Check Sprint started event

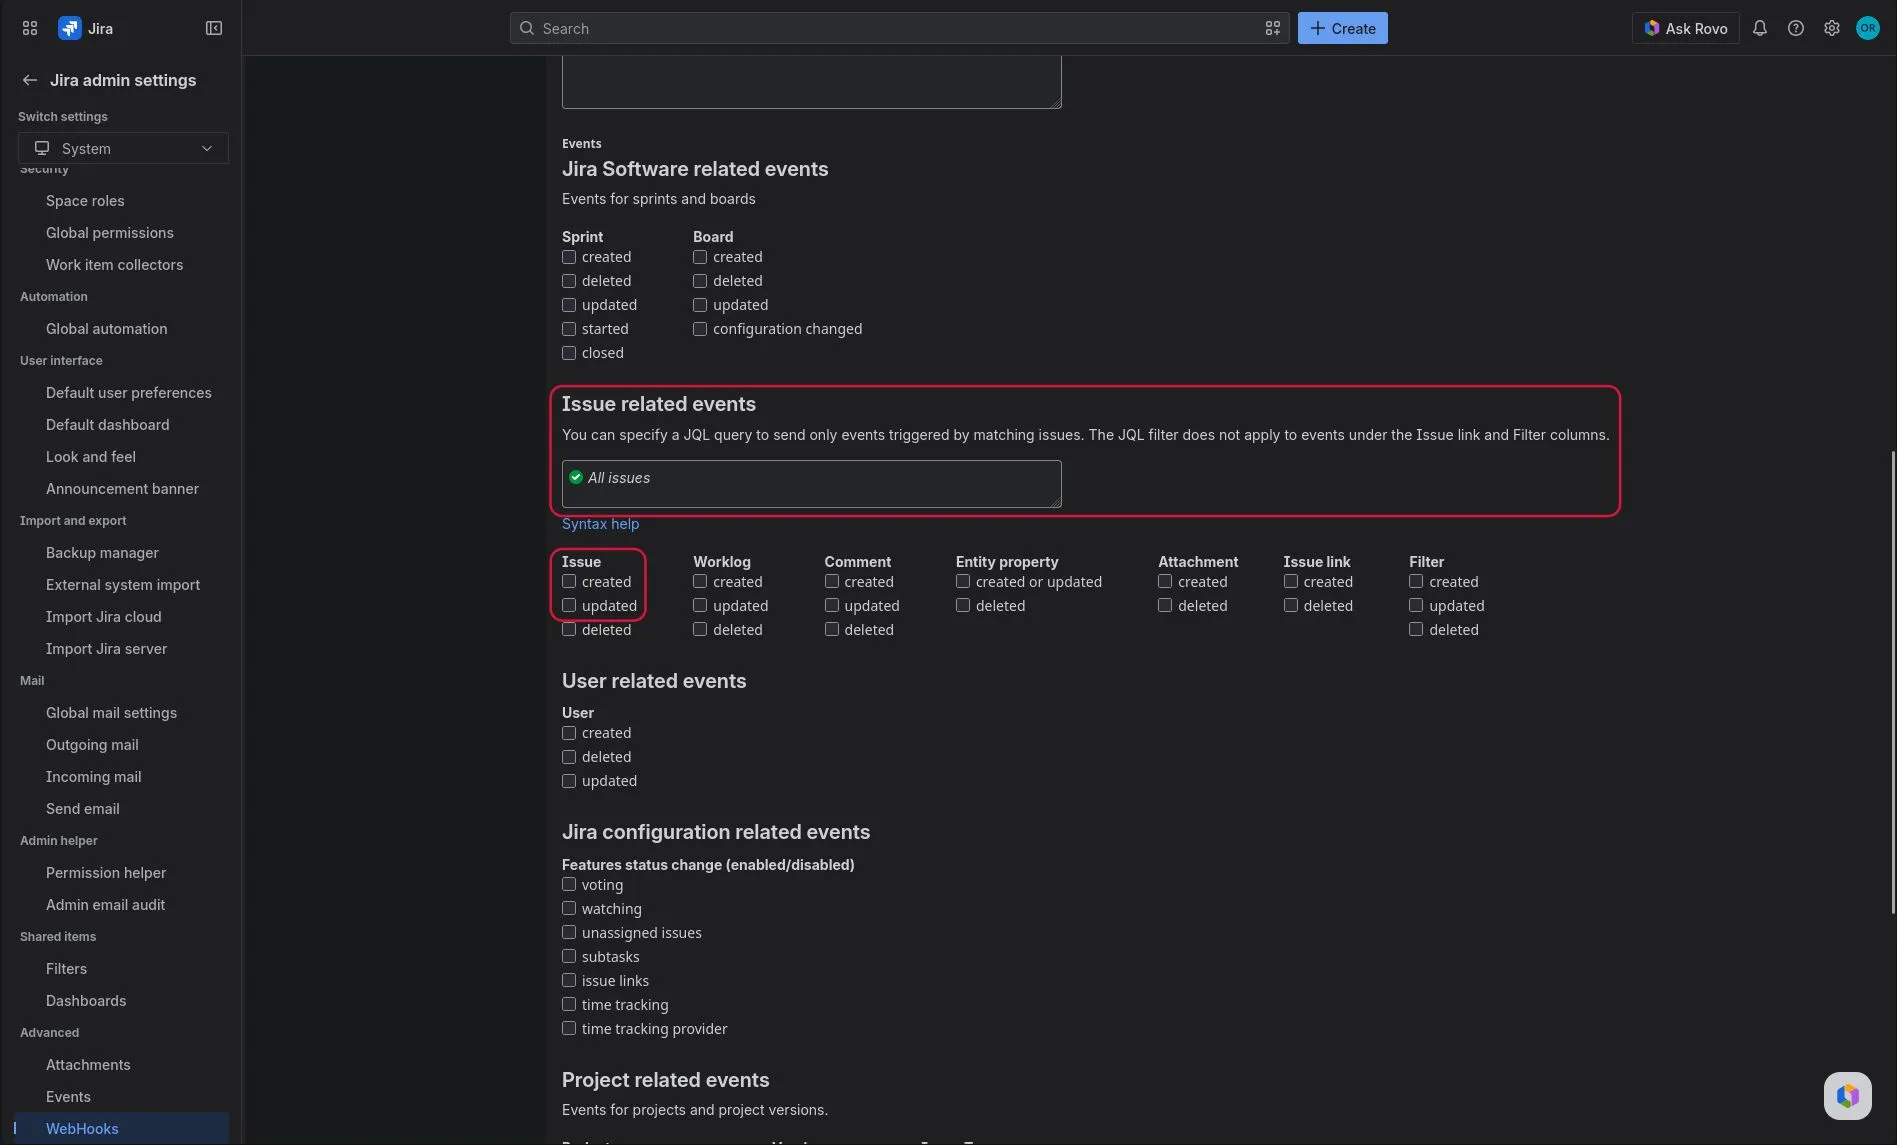pyautogui.click(x=569, y=329)
